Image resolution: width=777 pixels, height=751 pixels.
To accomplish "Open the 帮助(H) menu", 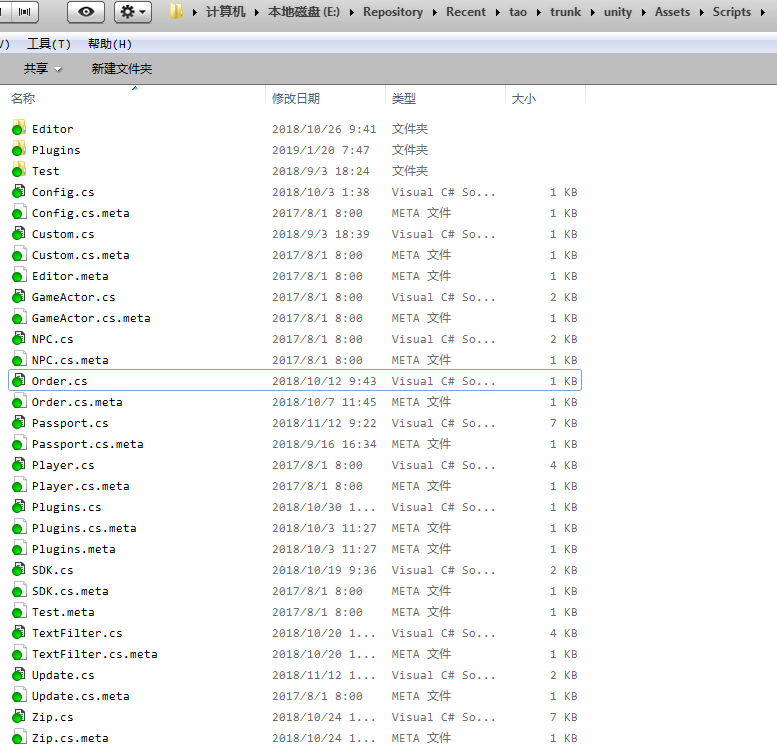I will (110, 44).
